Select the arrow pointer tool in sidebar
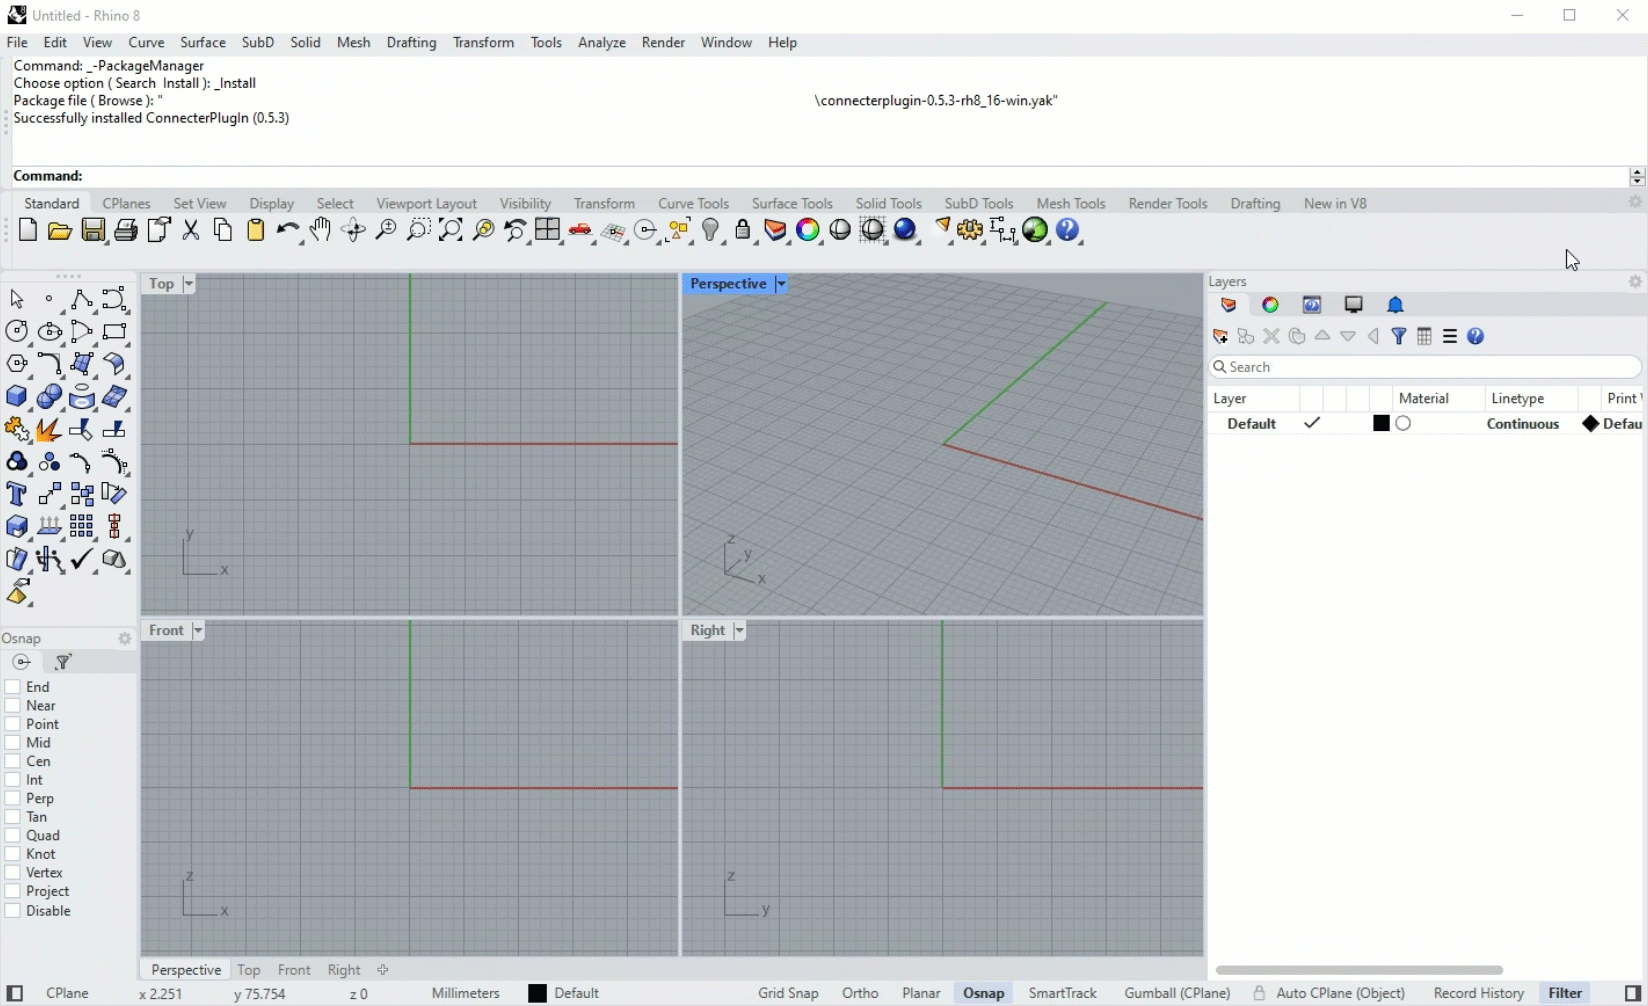This screenshot has height=1006, width=1648. tap(17, 299)
